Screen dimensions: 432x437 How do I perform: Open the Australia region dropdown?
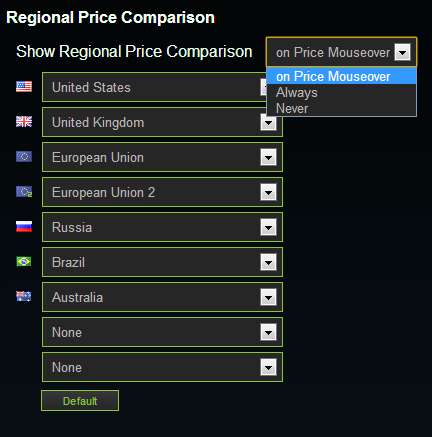(x=162, y=297)
